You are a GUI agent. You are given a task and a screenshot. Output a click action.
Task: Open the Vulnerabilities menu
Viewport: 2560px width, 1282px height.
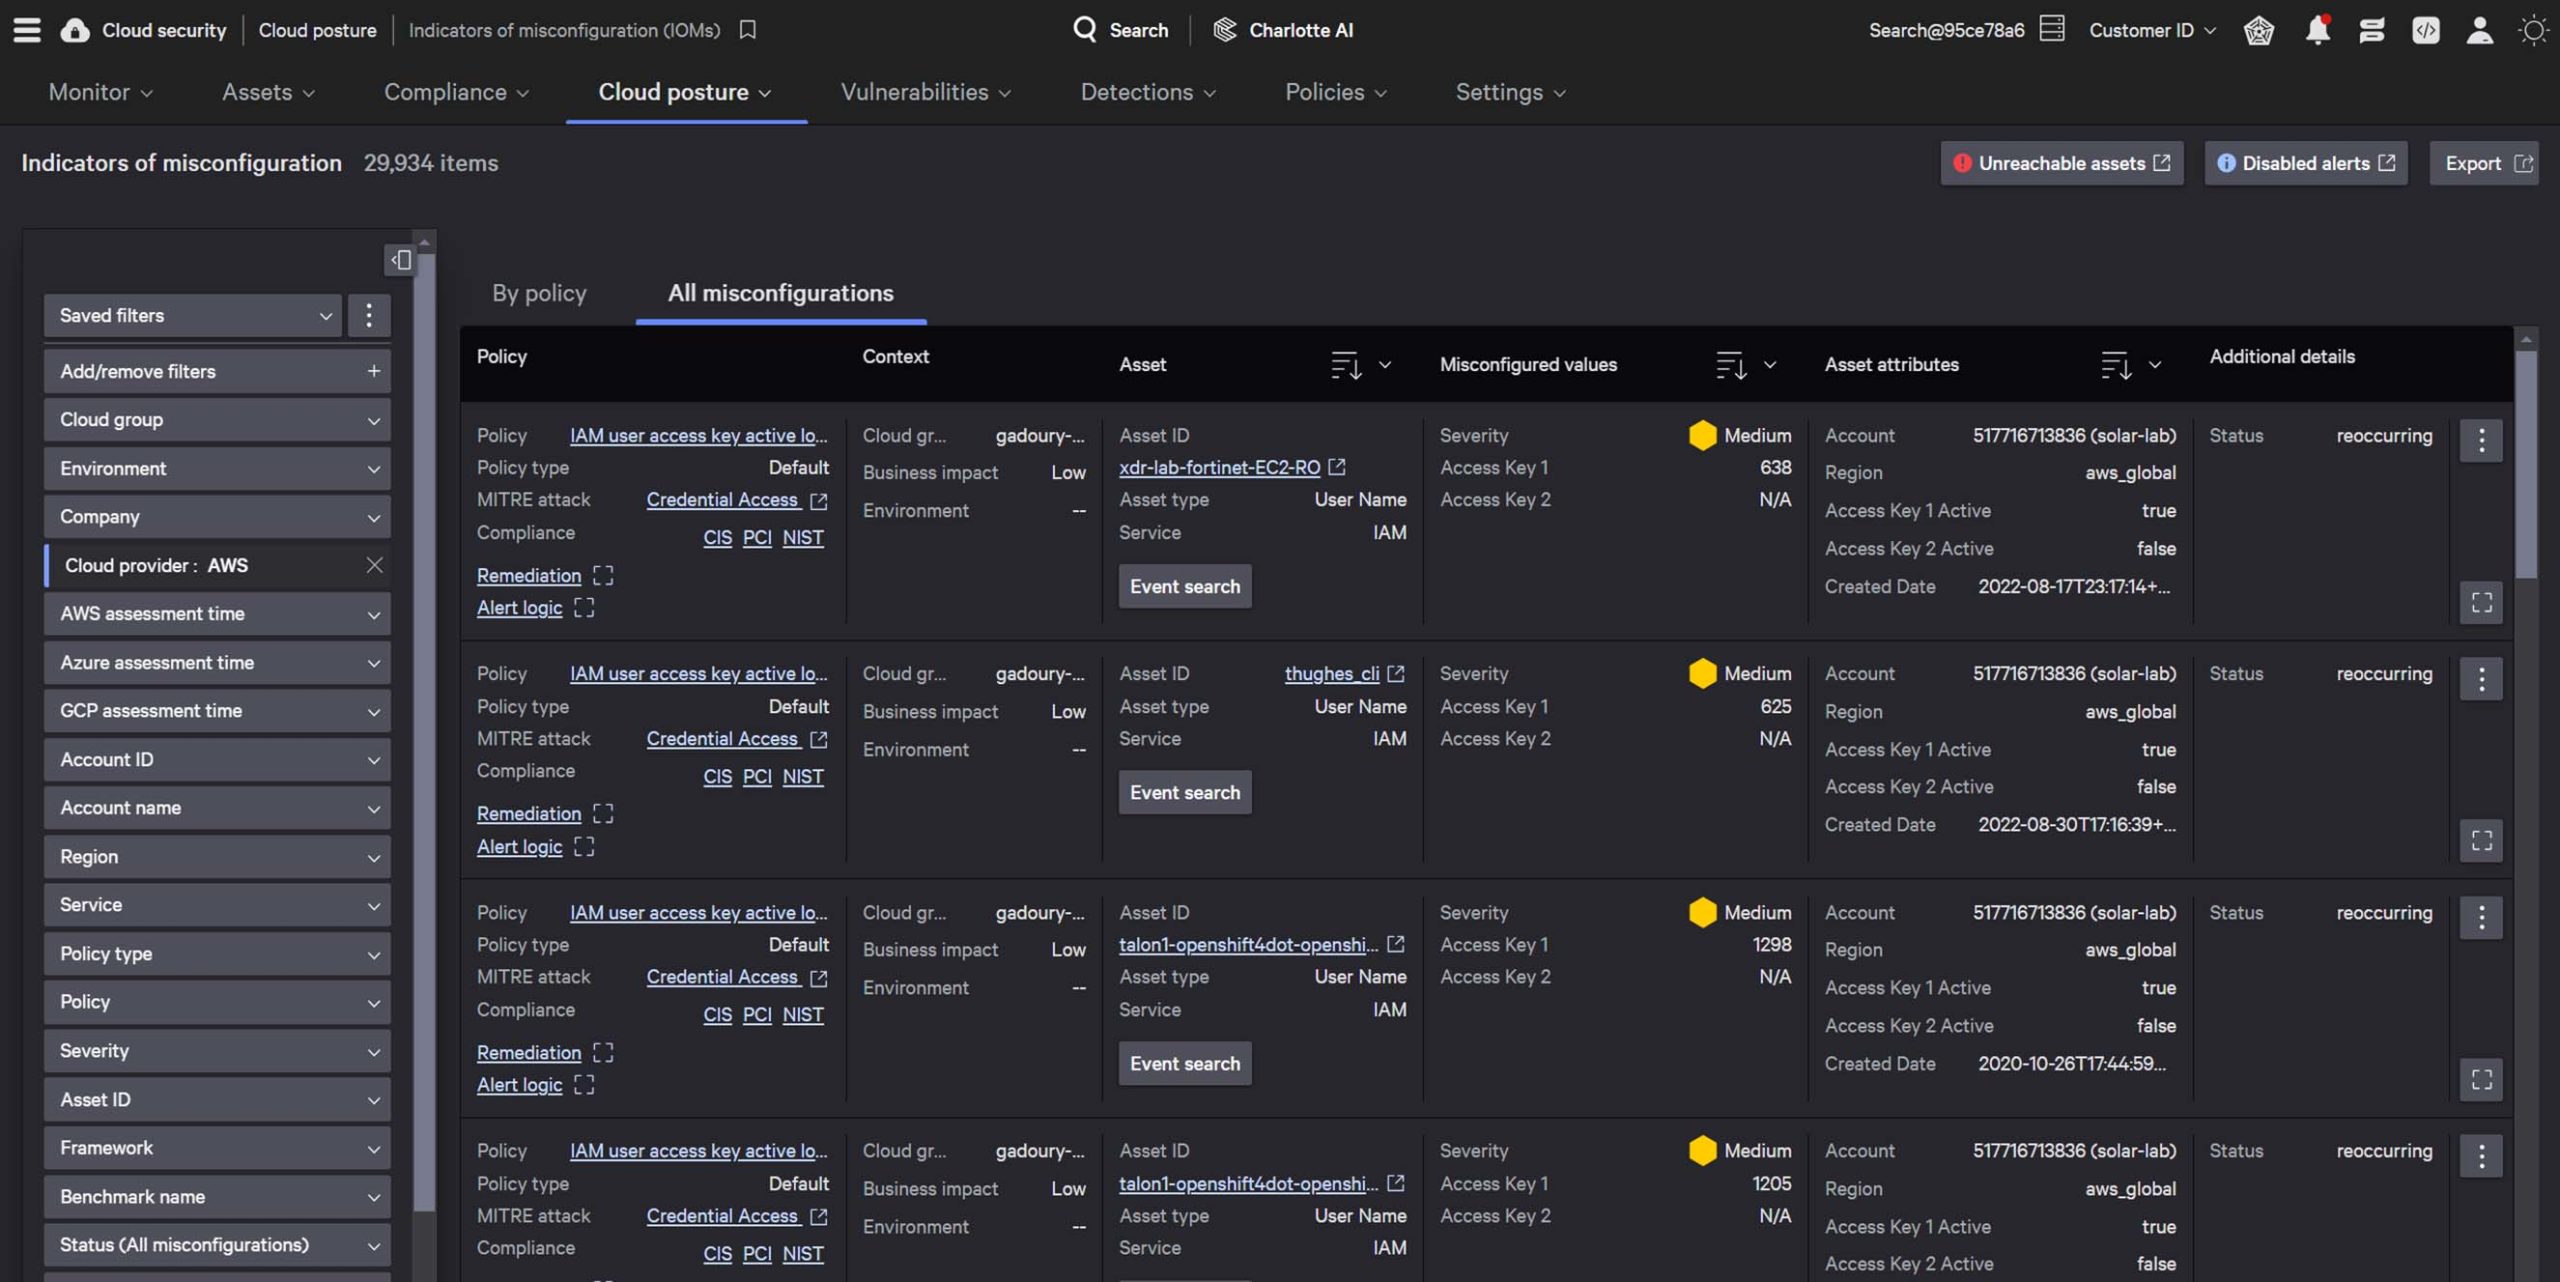point(926,92)
